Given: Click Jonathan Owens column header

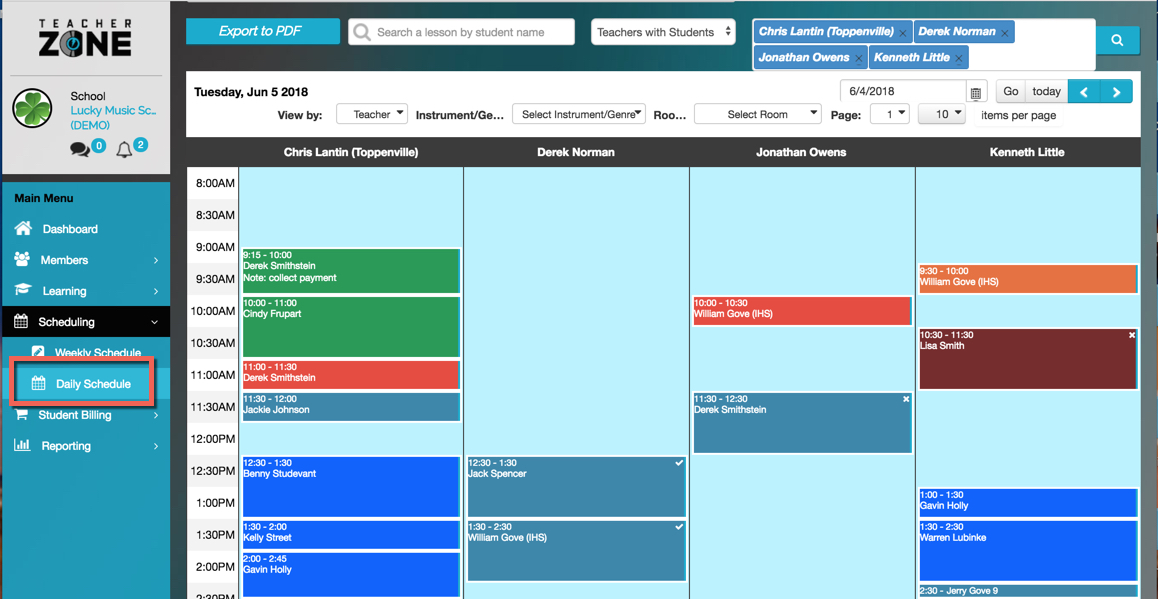Looking at the screenshot, I should [801, 152].
